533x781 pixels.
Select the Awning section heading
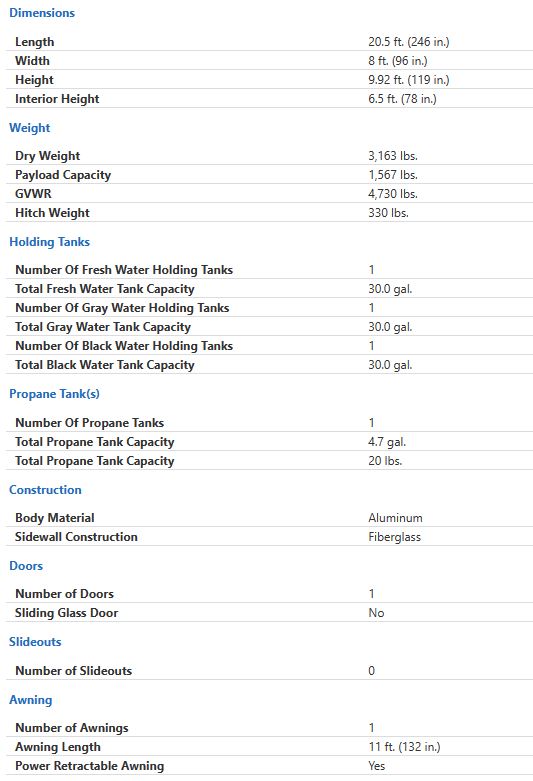30,700
